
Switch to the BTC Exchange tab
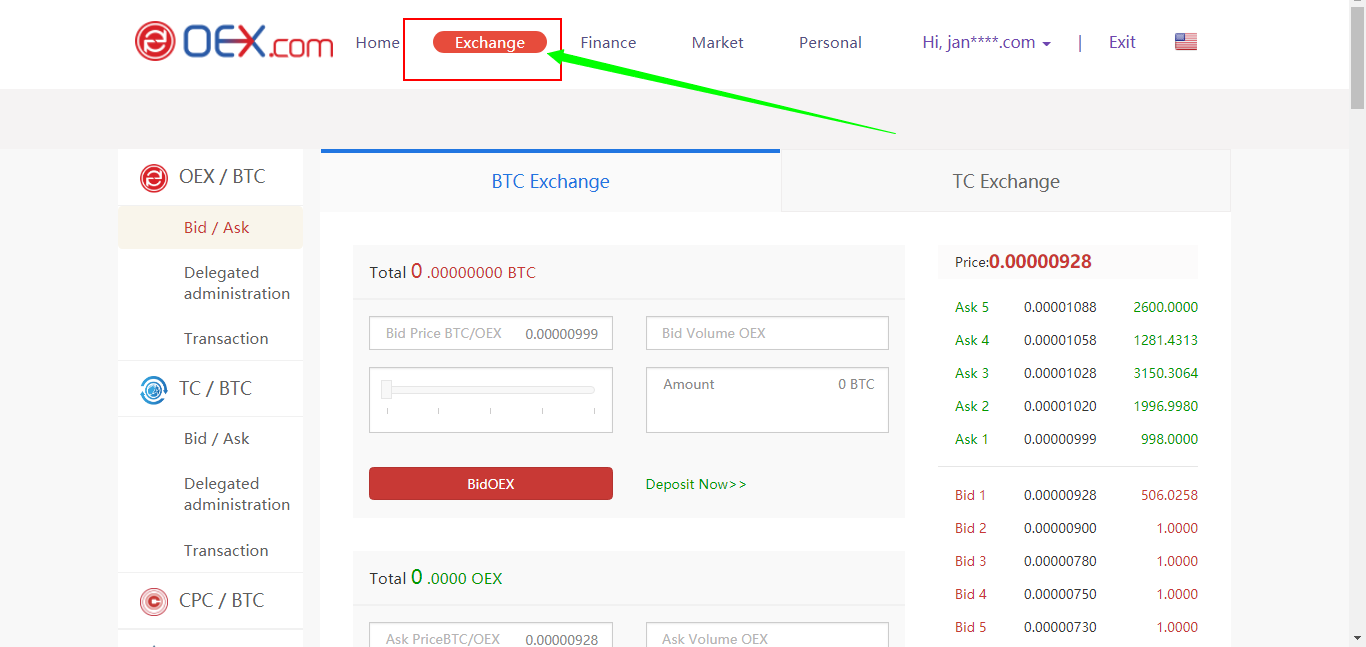click(x=551, y=181)
